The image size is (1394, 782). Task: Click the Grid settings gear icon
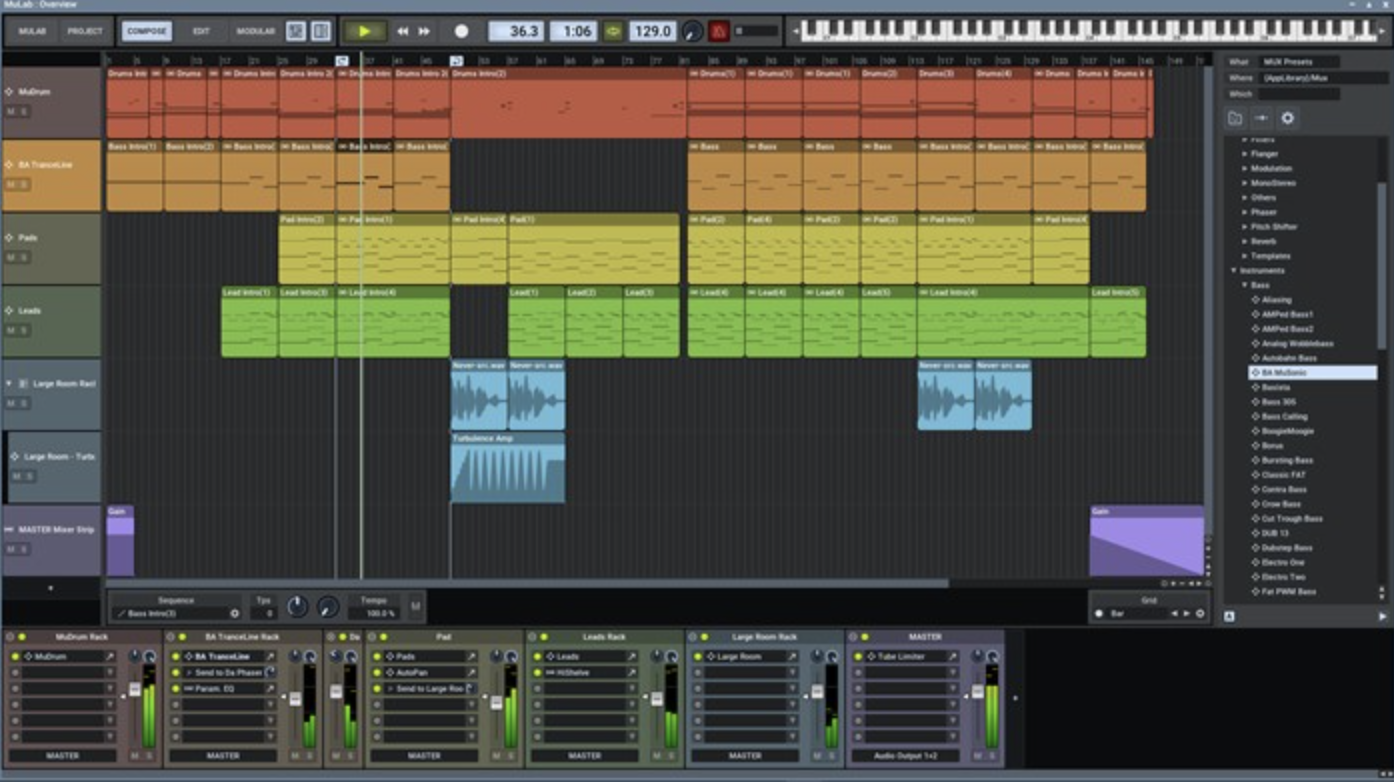click(x=1200, y=614)
